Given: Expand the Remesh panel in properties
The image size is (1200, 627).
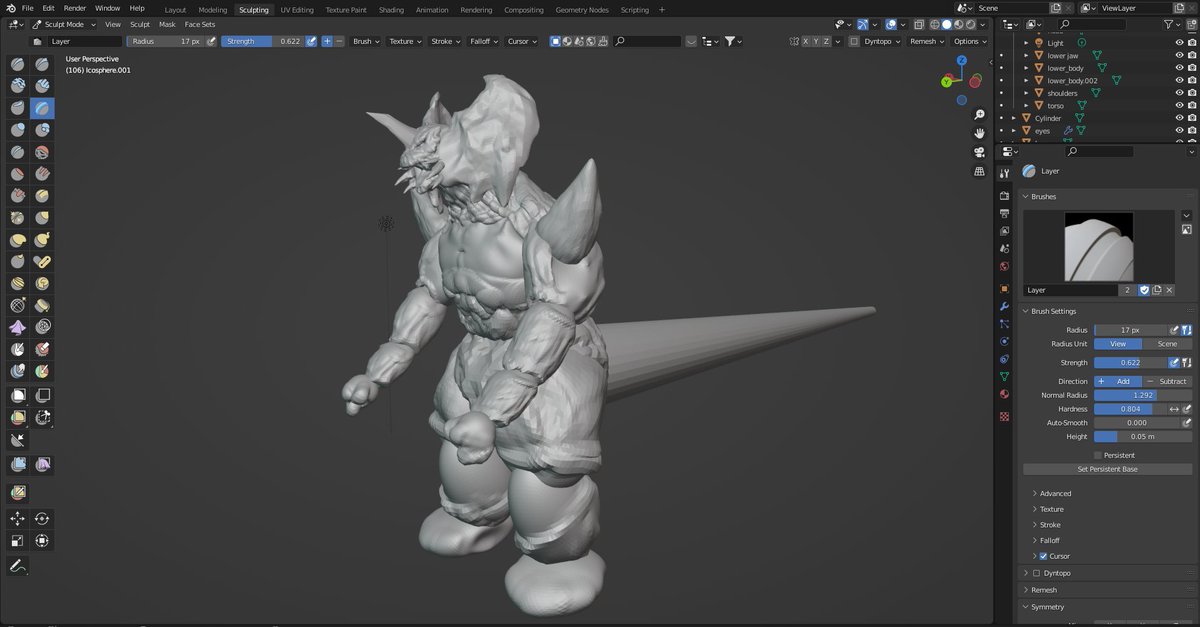Looking at the screenshot, I should coord(1044,590).
